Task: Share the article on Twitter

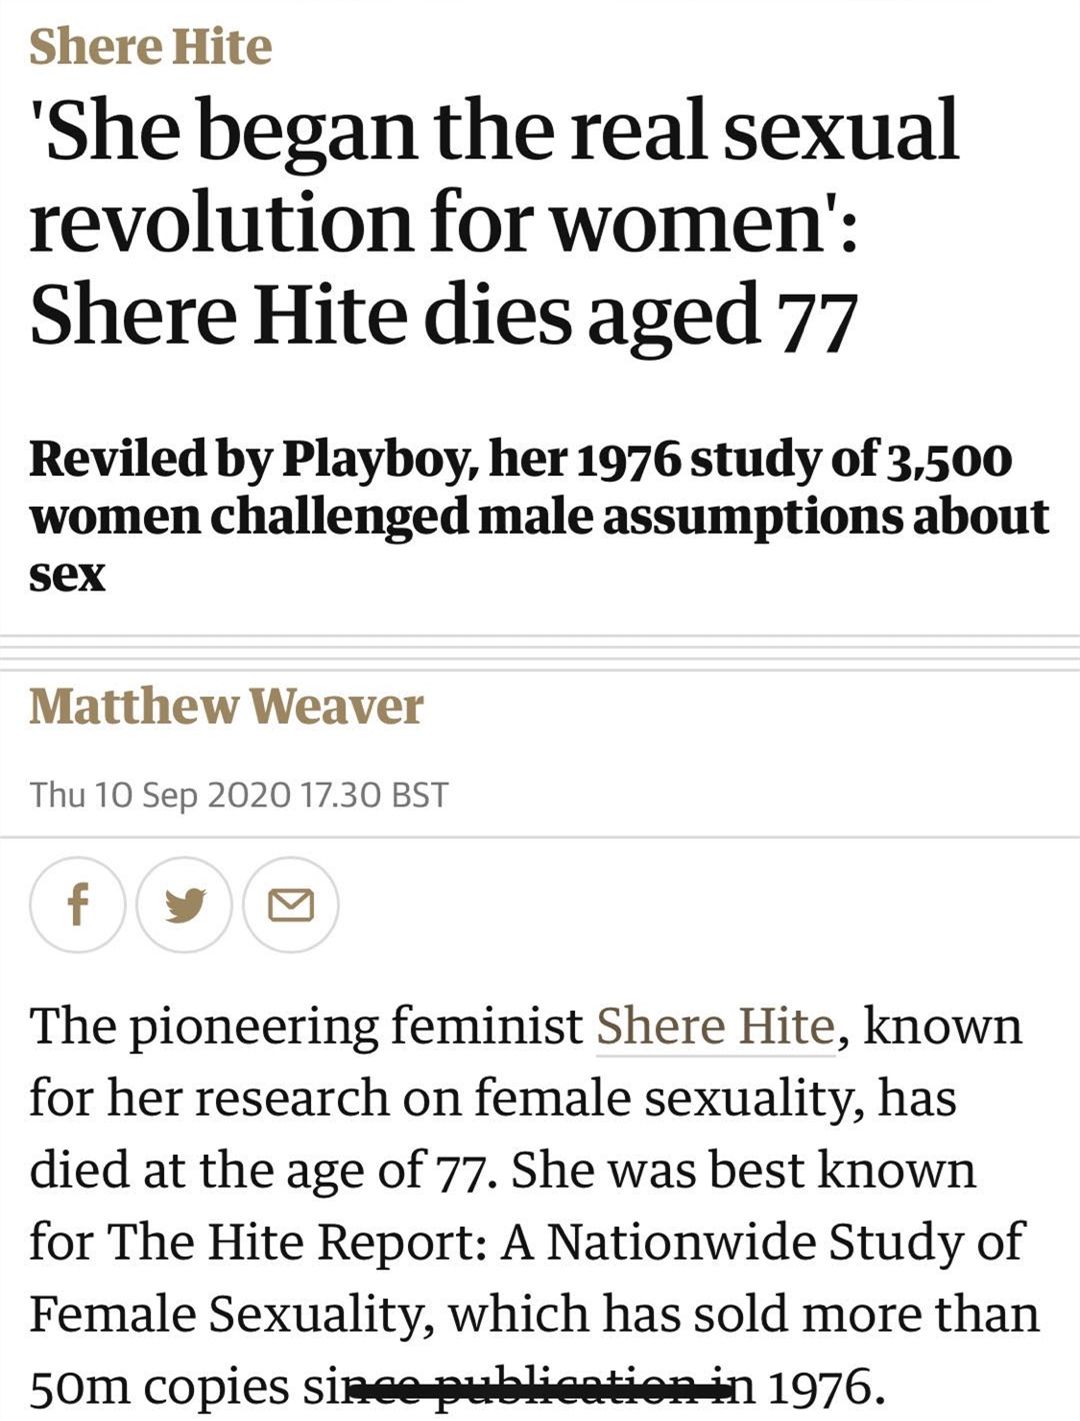Action: 185,905
